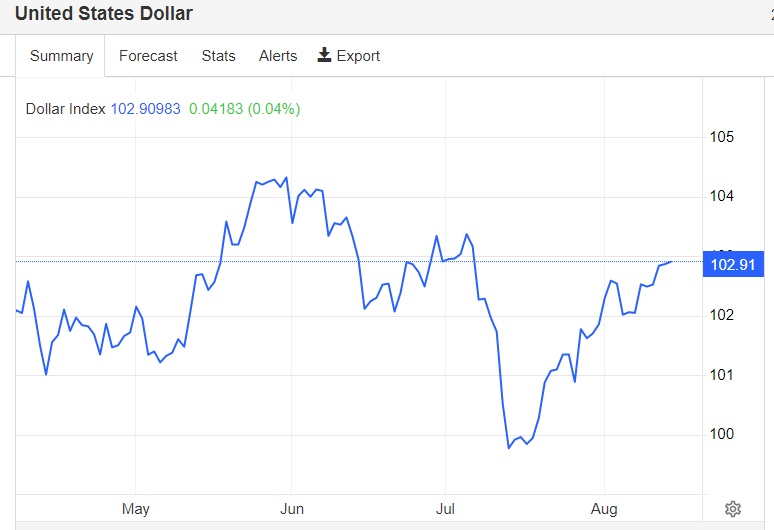Click the 100 price axis label
This screenshot has height=530, width=774.
click(x=721, y=434)
